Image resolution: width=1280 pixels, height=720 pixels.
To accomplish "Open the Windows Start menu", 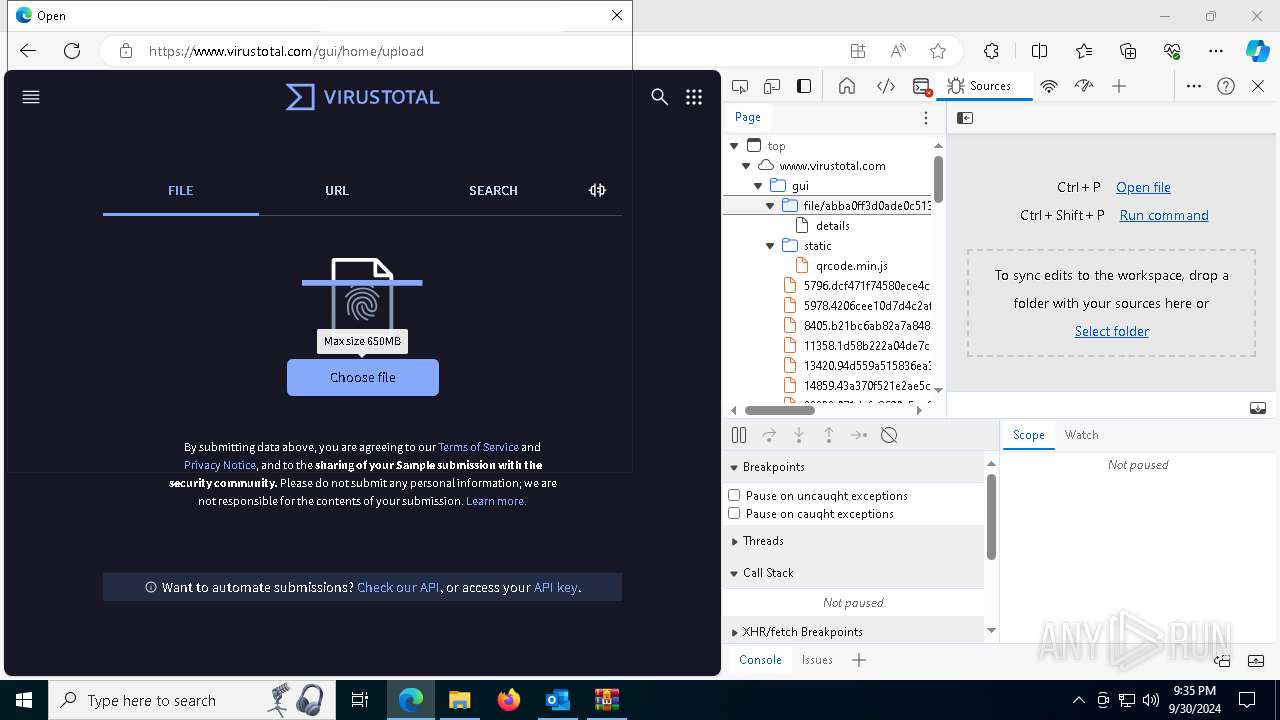I will tap(24, 700).
